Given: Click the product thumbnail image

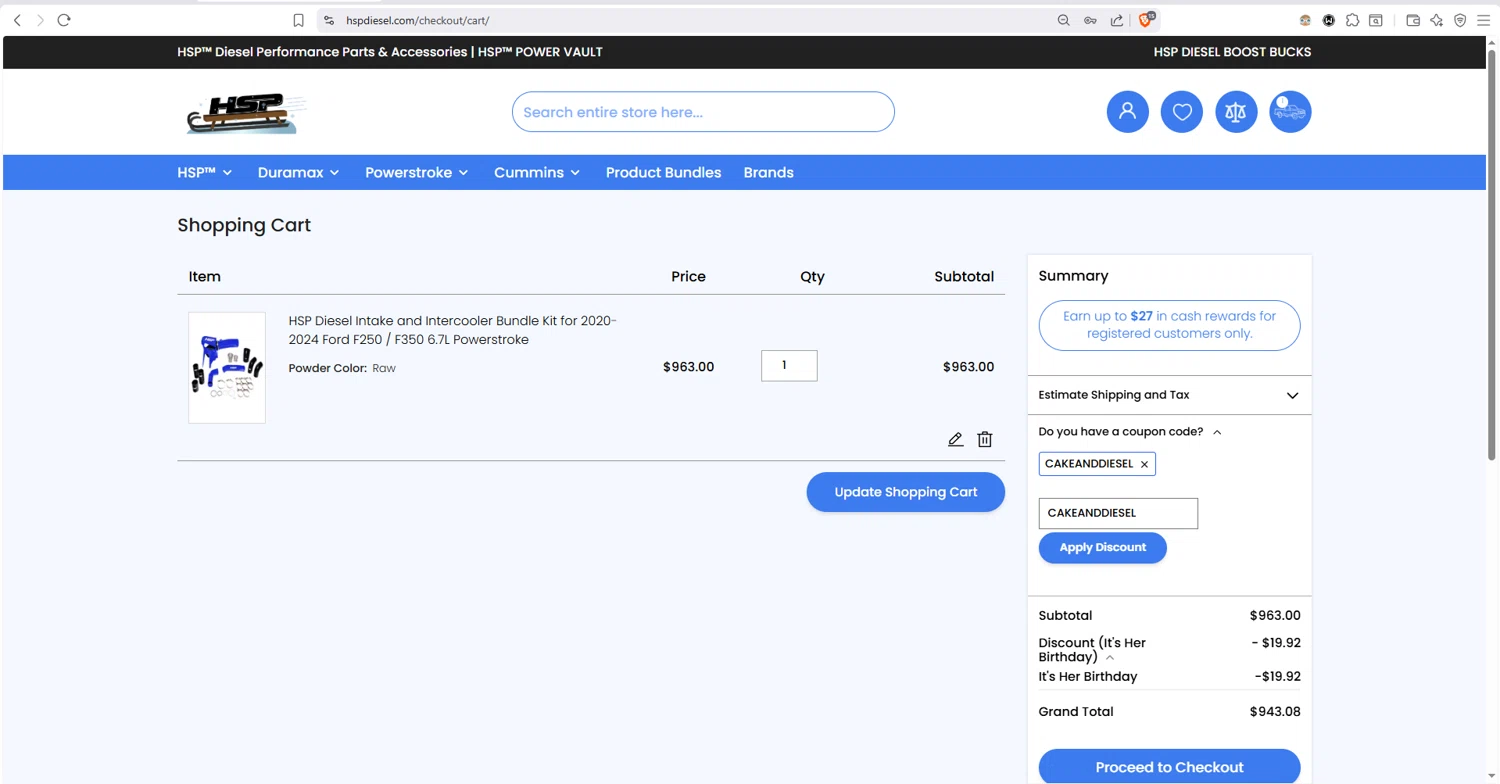Looking at the screenshot, I should [x=227, y=367].
